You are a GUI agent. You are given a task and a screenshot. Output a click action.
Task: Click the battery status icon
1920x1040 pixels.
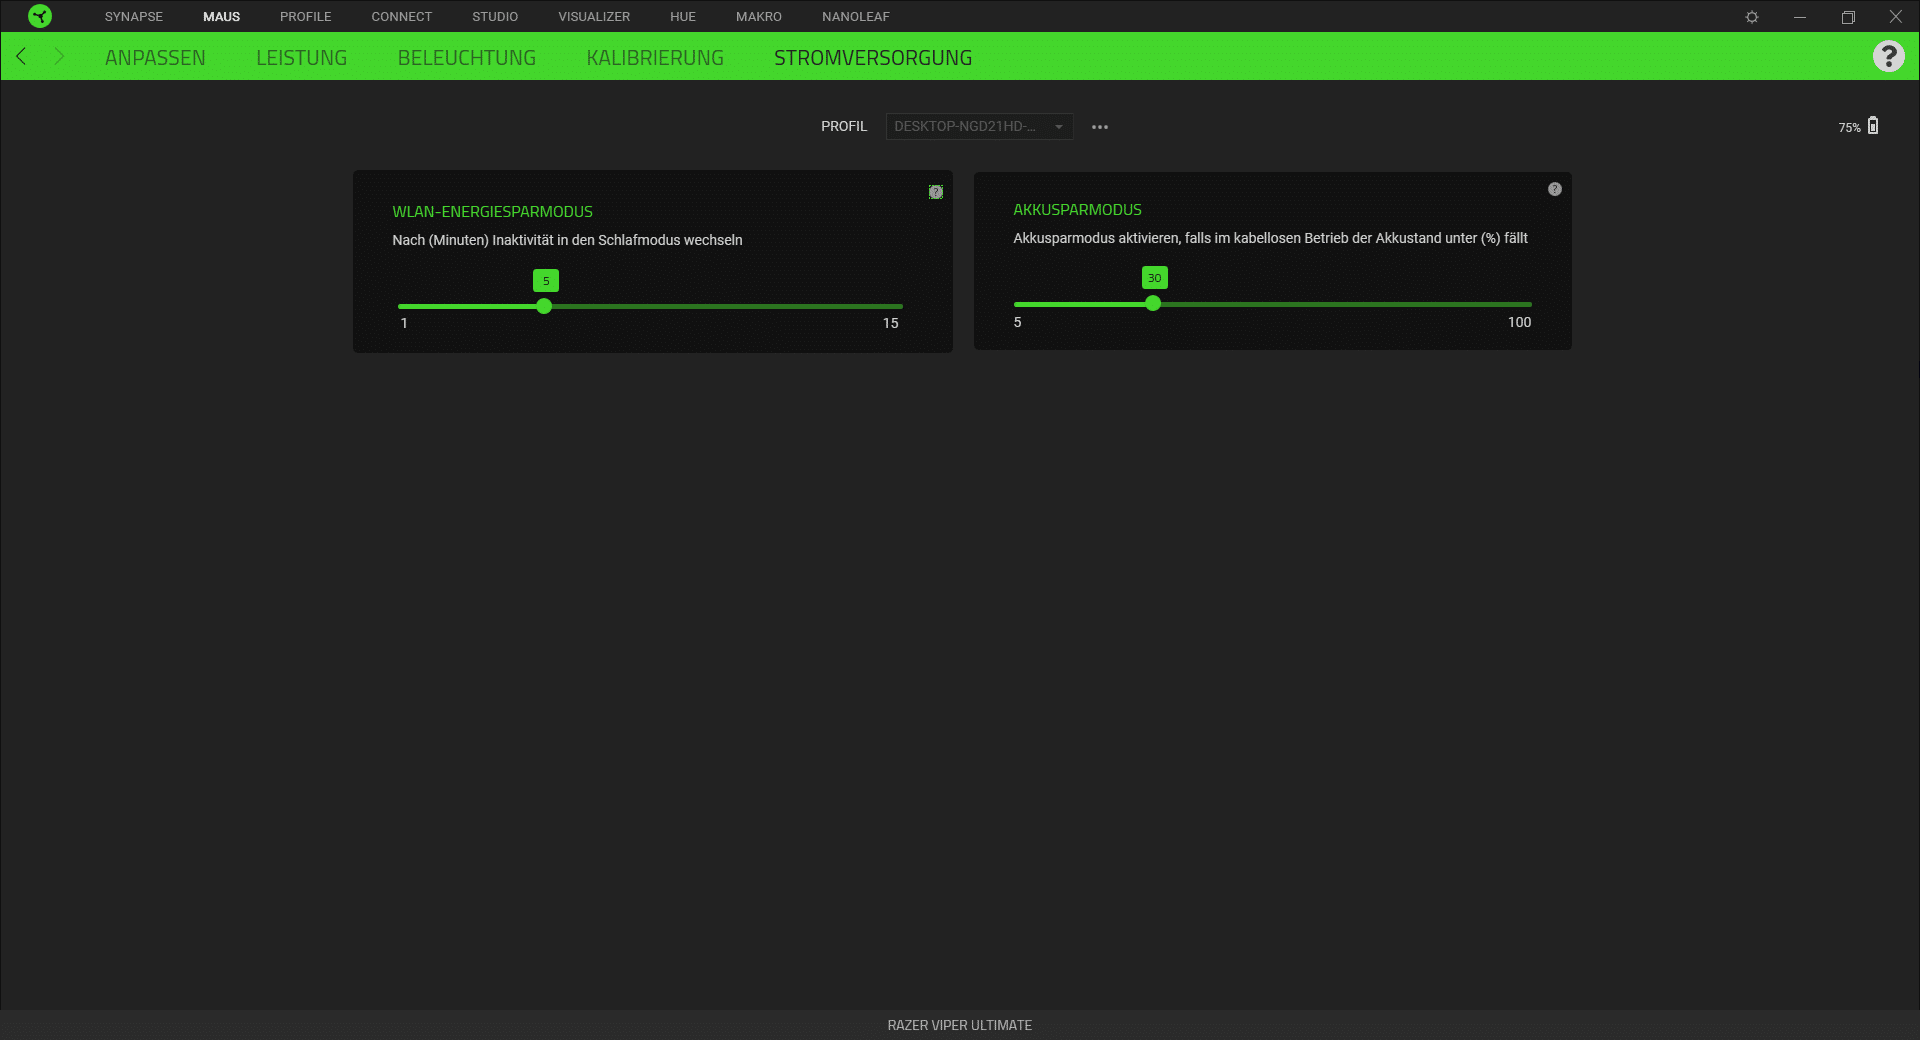(1873, 126)
